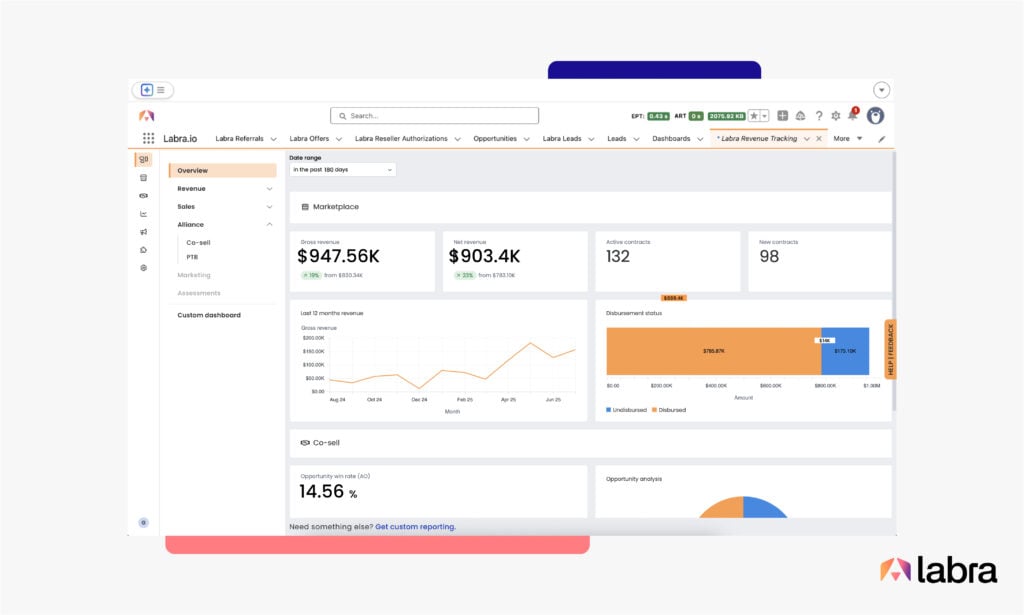This screenshot has height=615, width=1024.
Task: Switch to the Labra Referrals tab
Action: (239, 138)
